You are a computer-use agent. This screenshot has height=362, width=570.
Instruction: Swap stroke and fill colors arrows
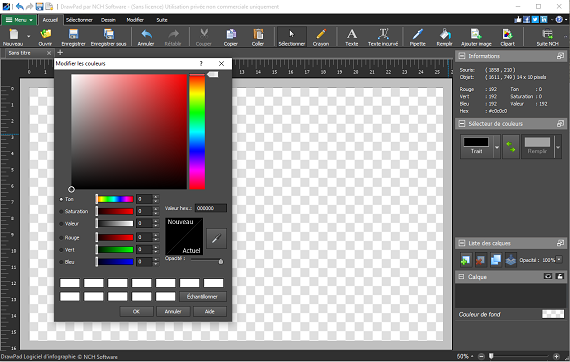tap(511, 146)
